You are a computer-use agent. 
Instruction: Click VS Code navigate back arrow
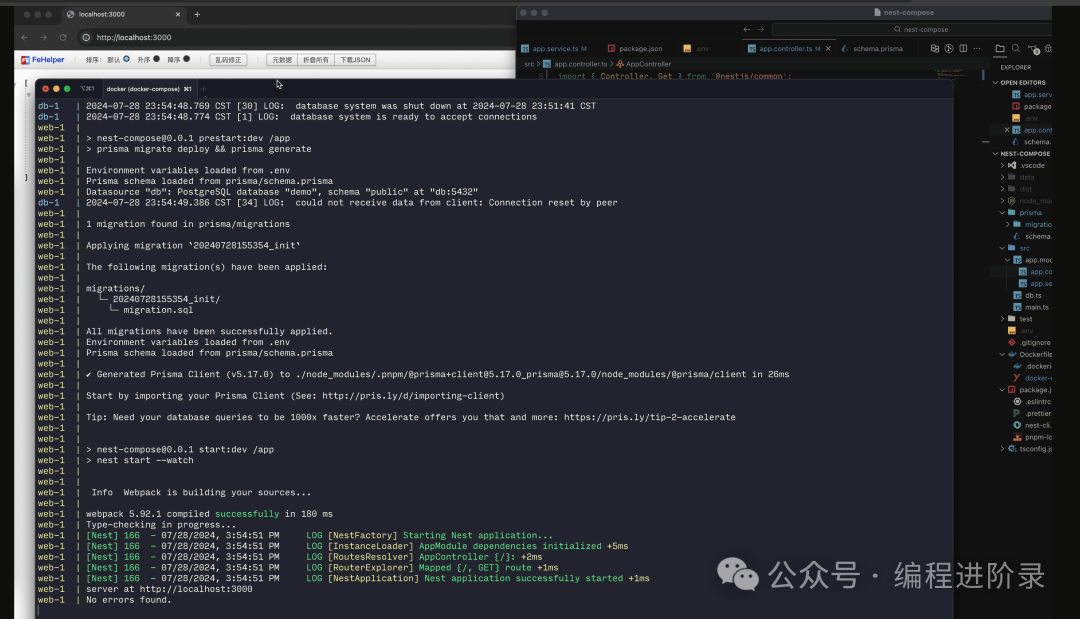747,30
